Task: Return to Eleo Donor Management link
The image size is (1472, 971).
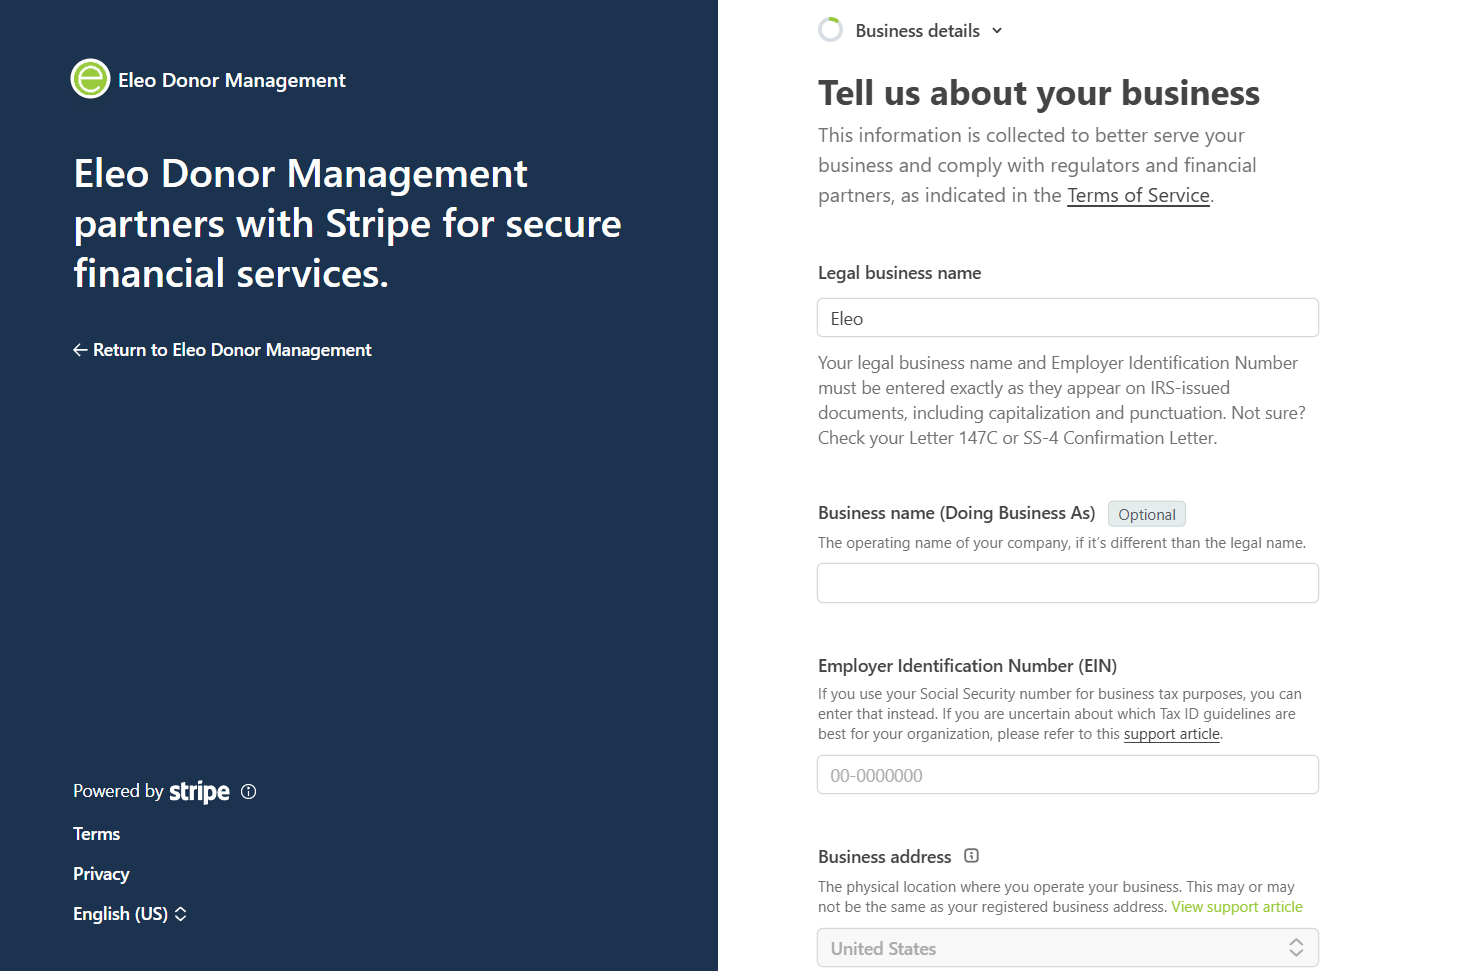Action: point(222,350)
